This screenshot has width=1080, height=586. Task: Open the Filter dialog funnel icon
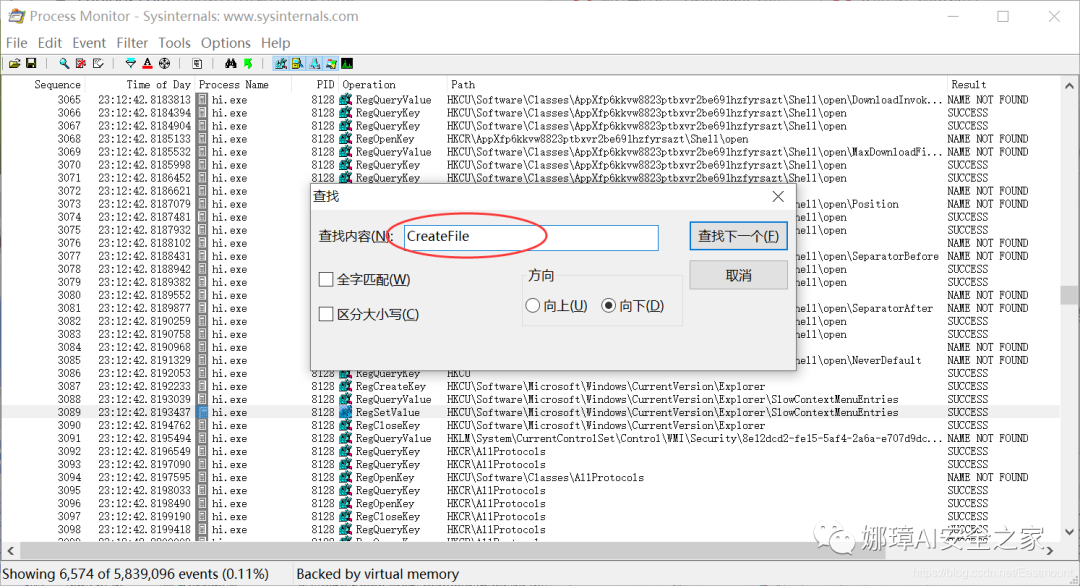pyautogui.click(x=131, y=63)
